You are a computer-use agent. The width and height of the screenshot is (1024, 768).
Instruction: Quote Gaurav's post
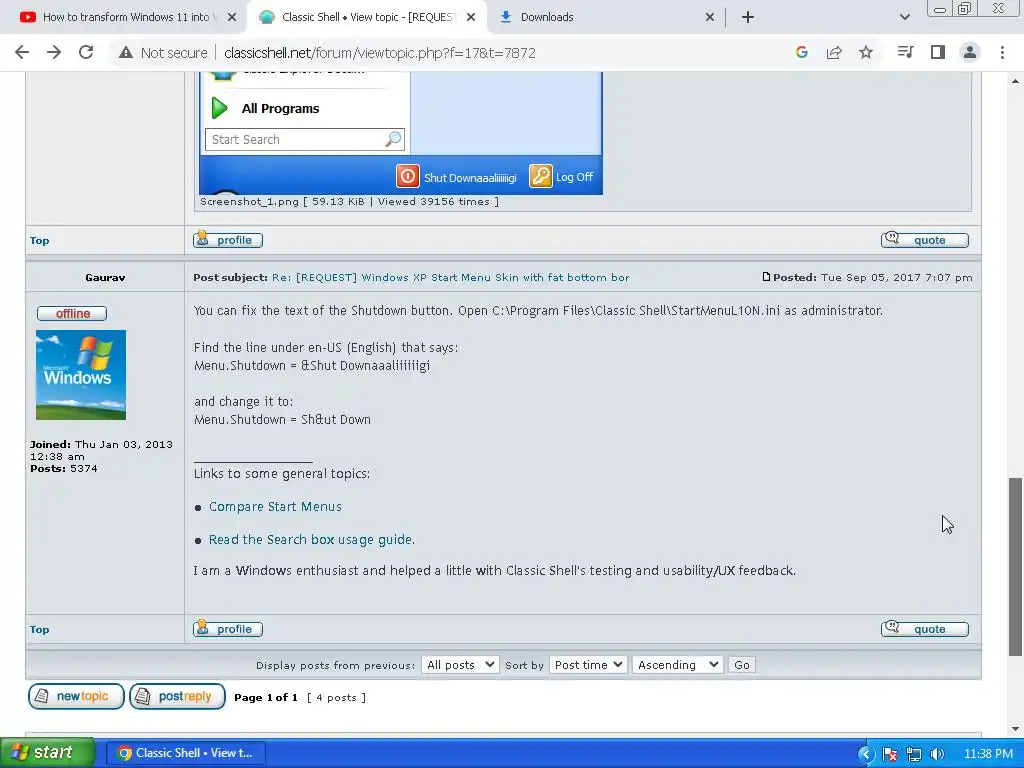click(925, 629)
